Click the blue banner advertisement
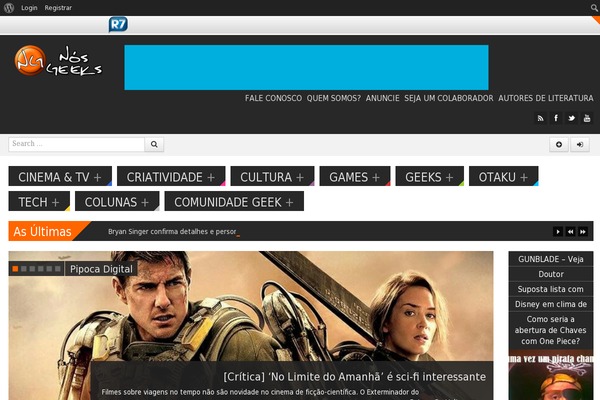 [x=306, y=67]
